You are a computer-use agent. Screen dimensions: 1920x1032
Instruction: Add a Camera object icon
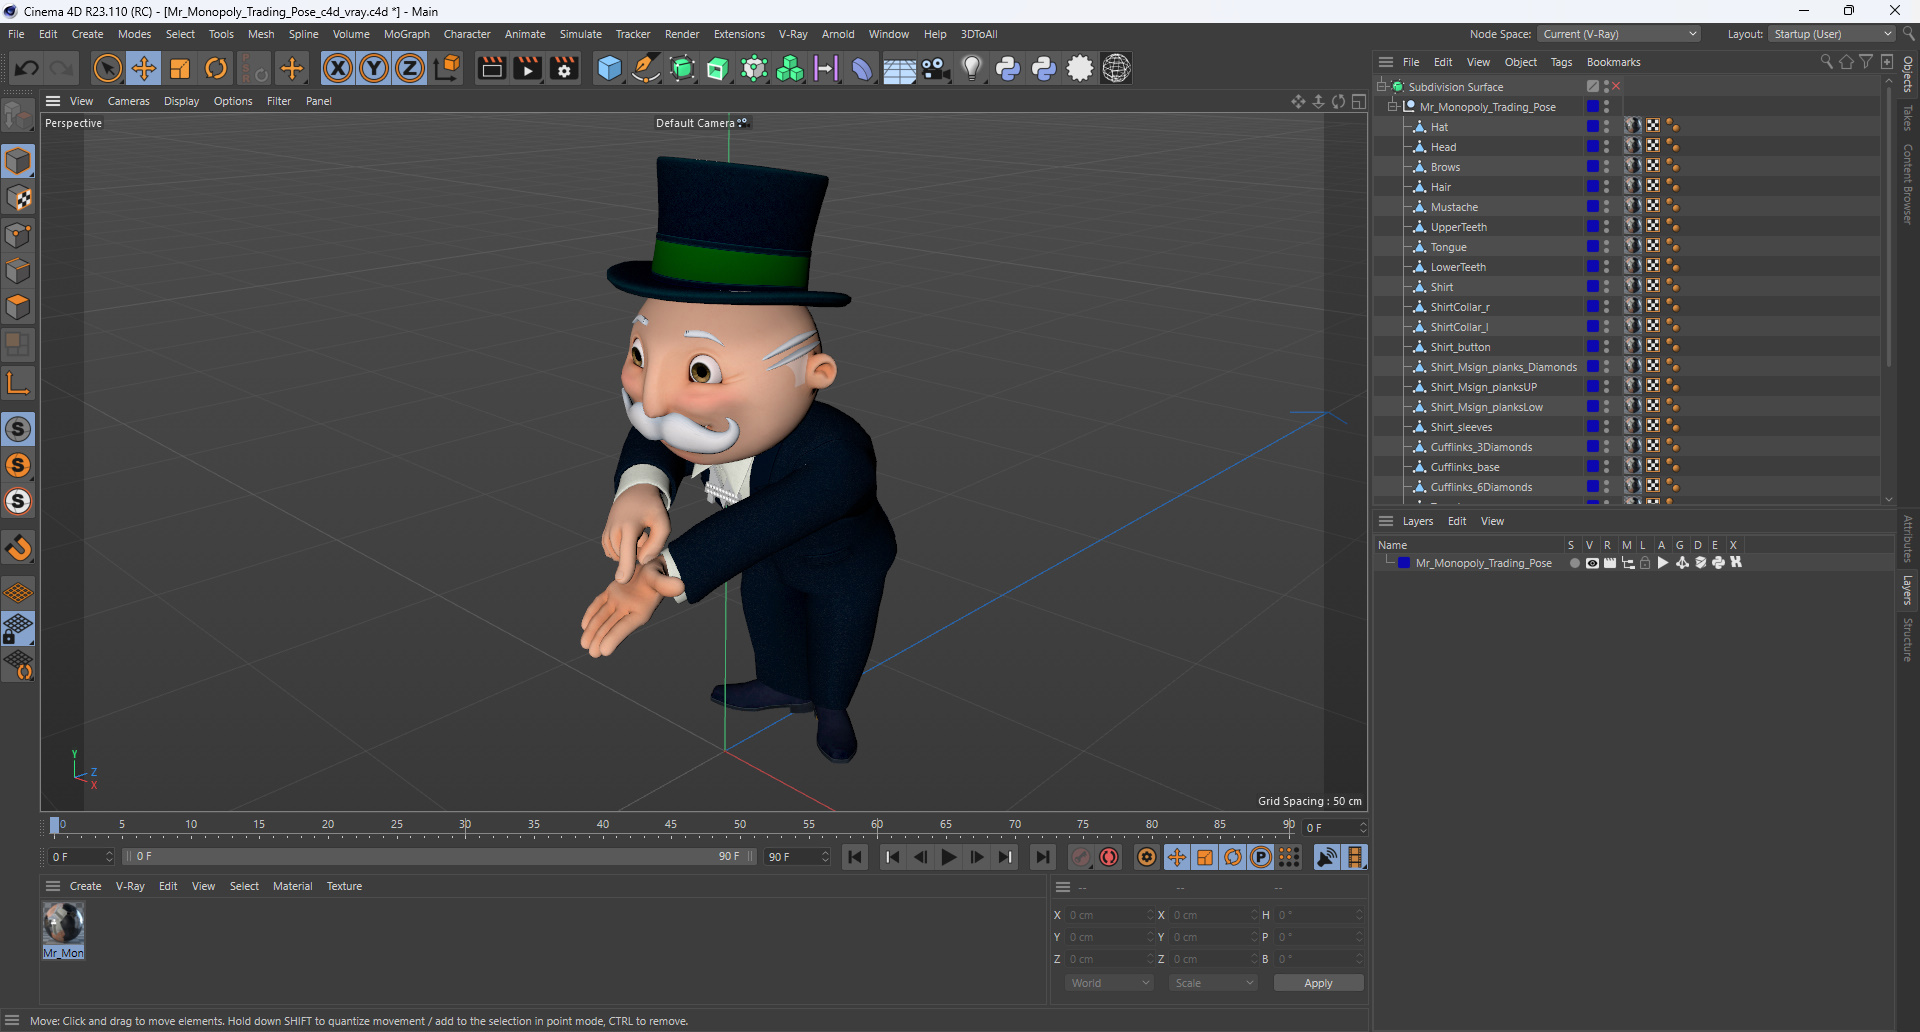click(935, 68)
